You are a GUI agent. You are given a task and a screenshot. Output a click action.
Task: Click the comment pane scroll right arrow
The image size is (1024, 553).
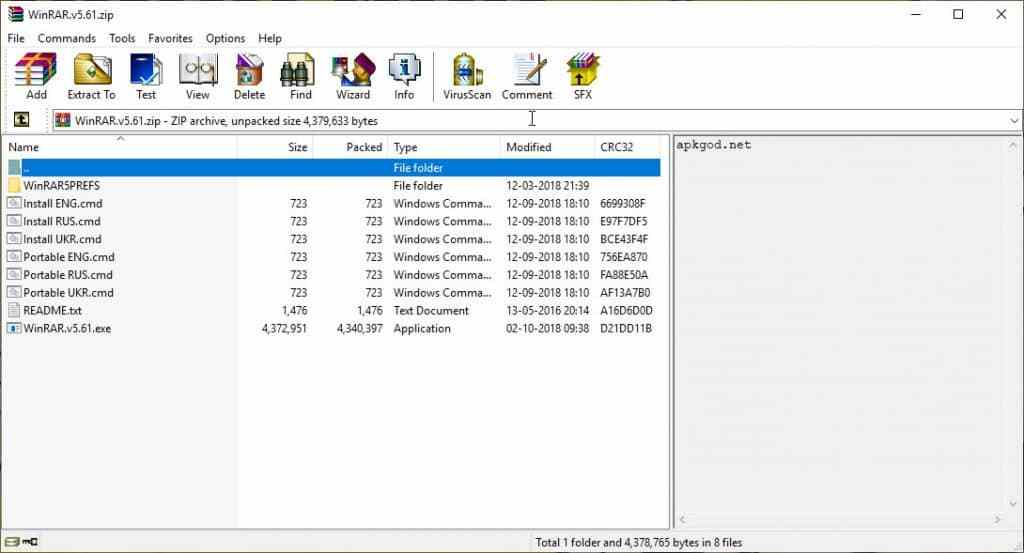pos(998,520)
